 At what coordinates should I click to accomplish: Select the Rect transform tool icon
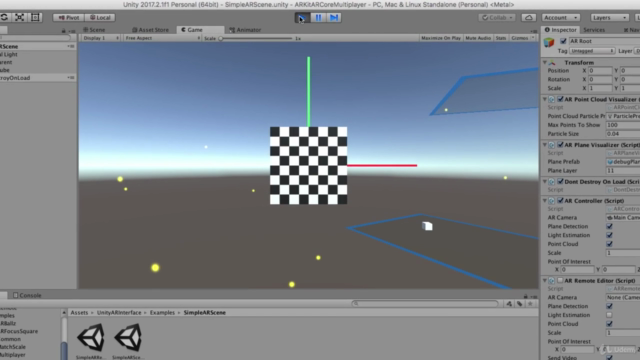point(35,17)
